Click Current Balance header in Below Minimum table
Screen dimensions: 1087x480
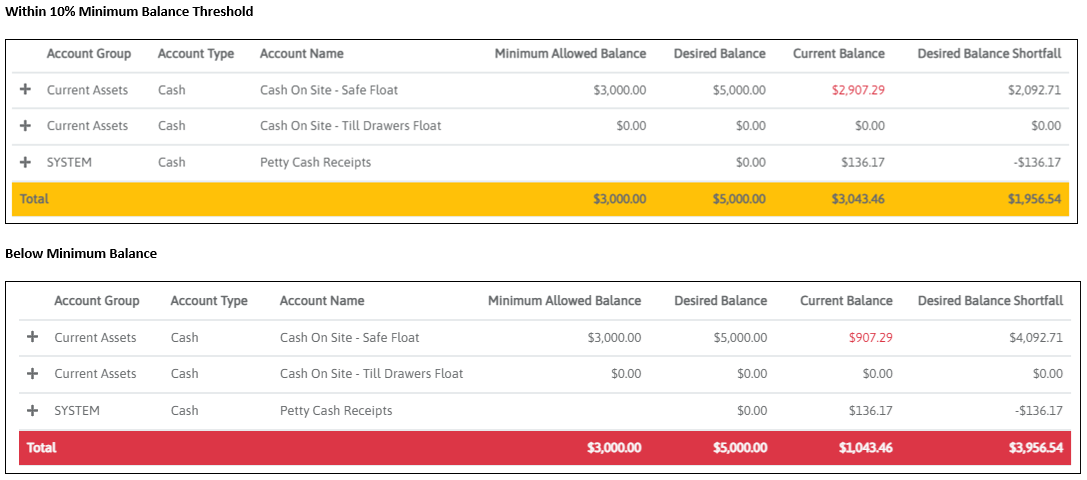coord(846,301)
